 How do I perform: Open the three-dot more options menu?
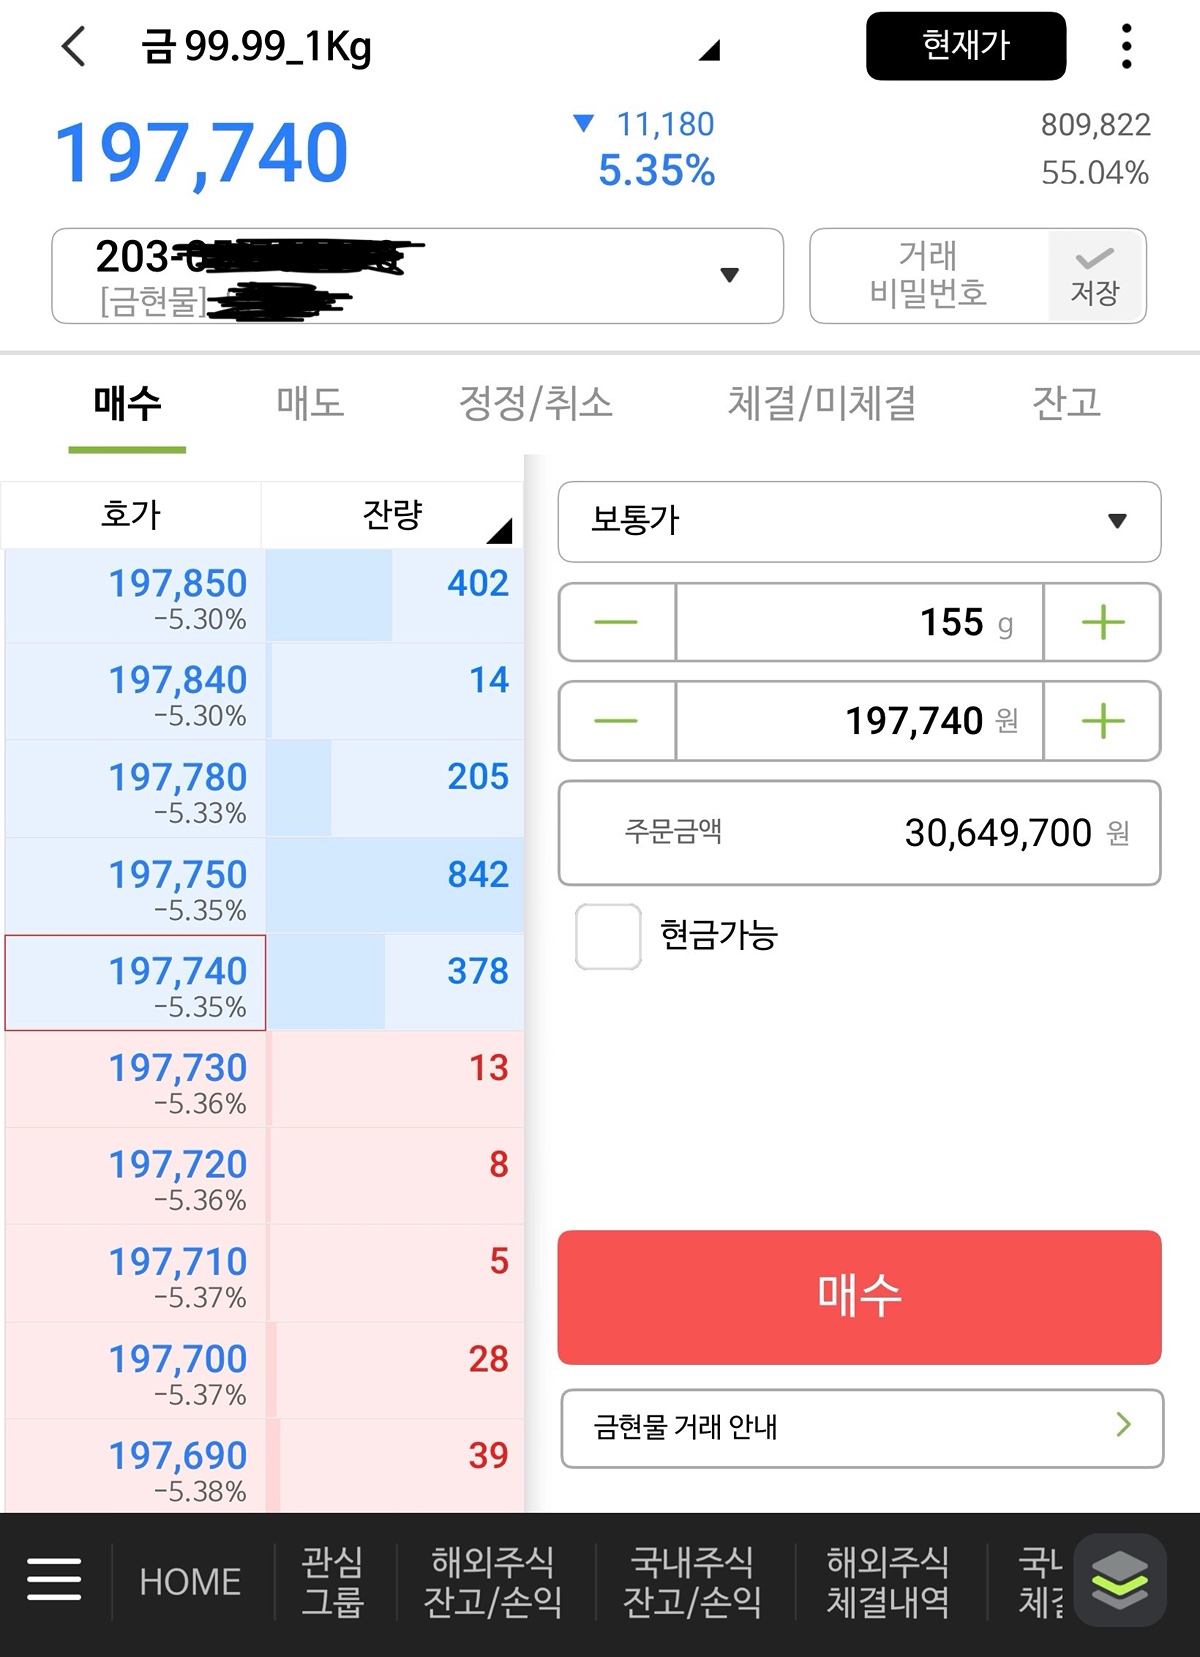[x=1127, y=46]
